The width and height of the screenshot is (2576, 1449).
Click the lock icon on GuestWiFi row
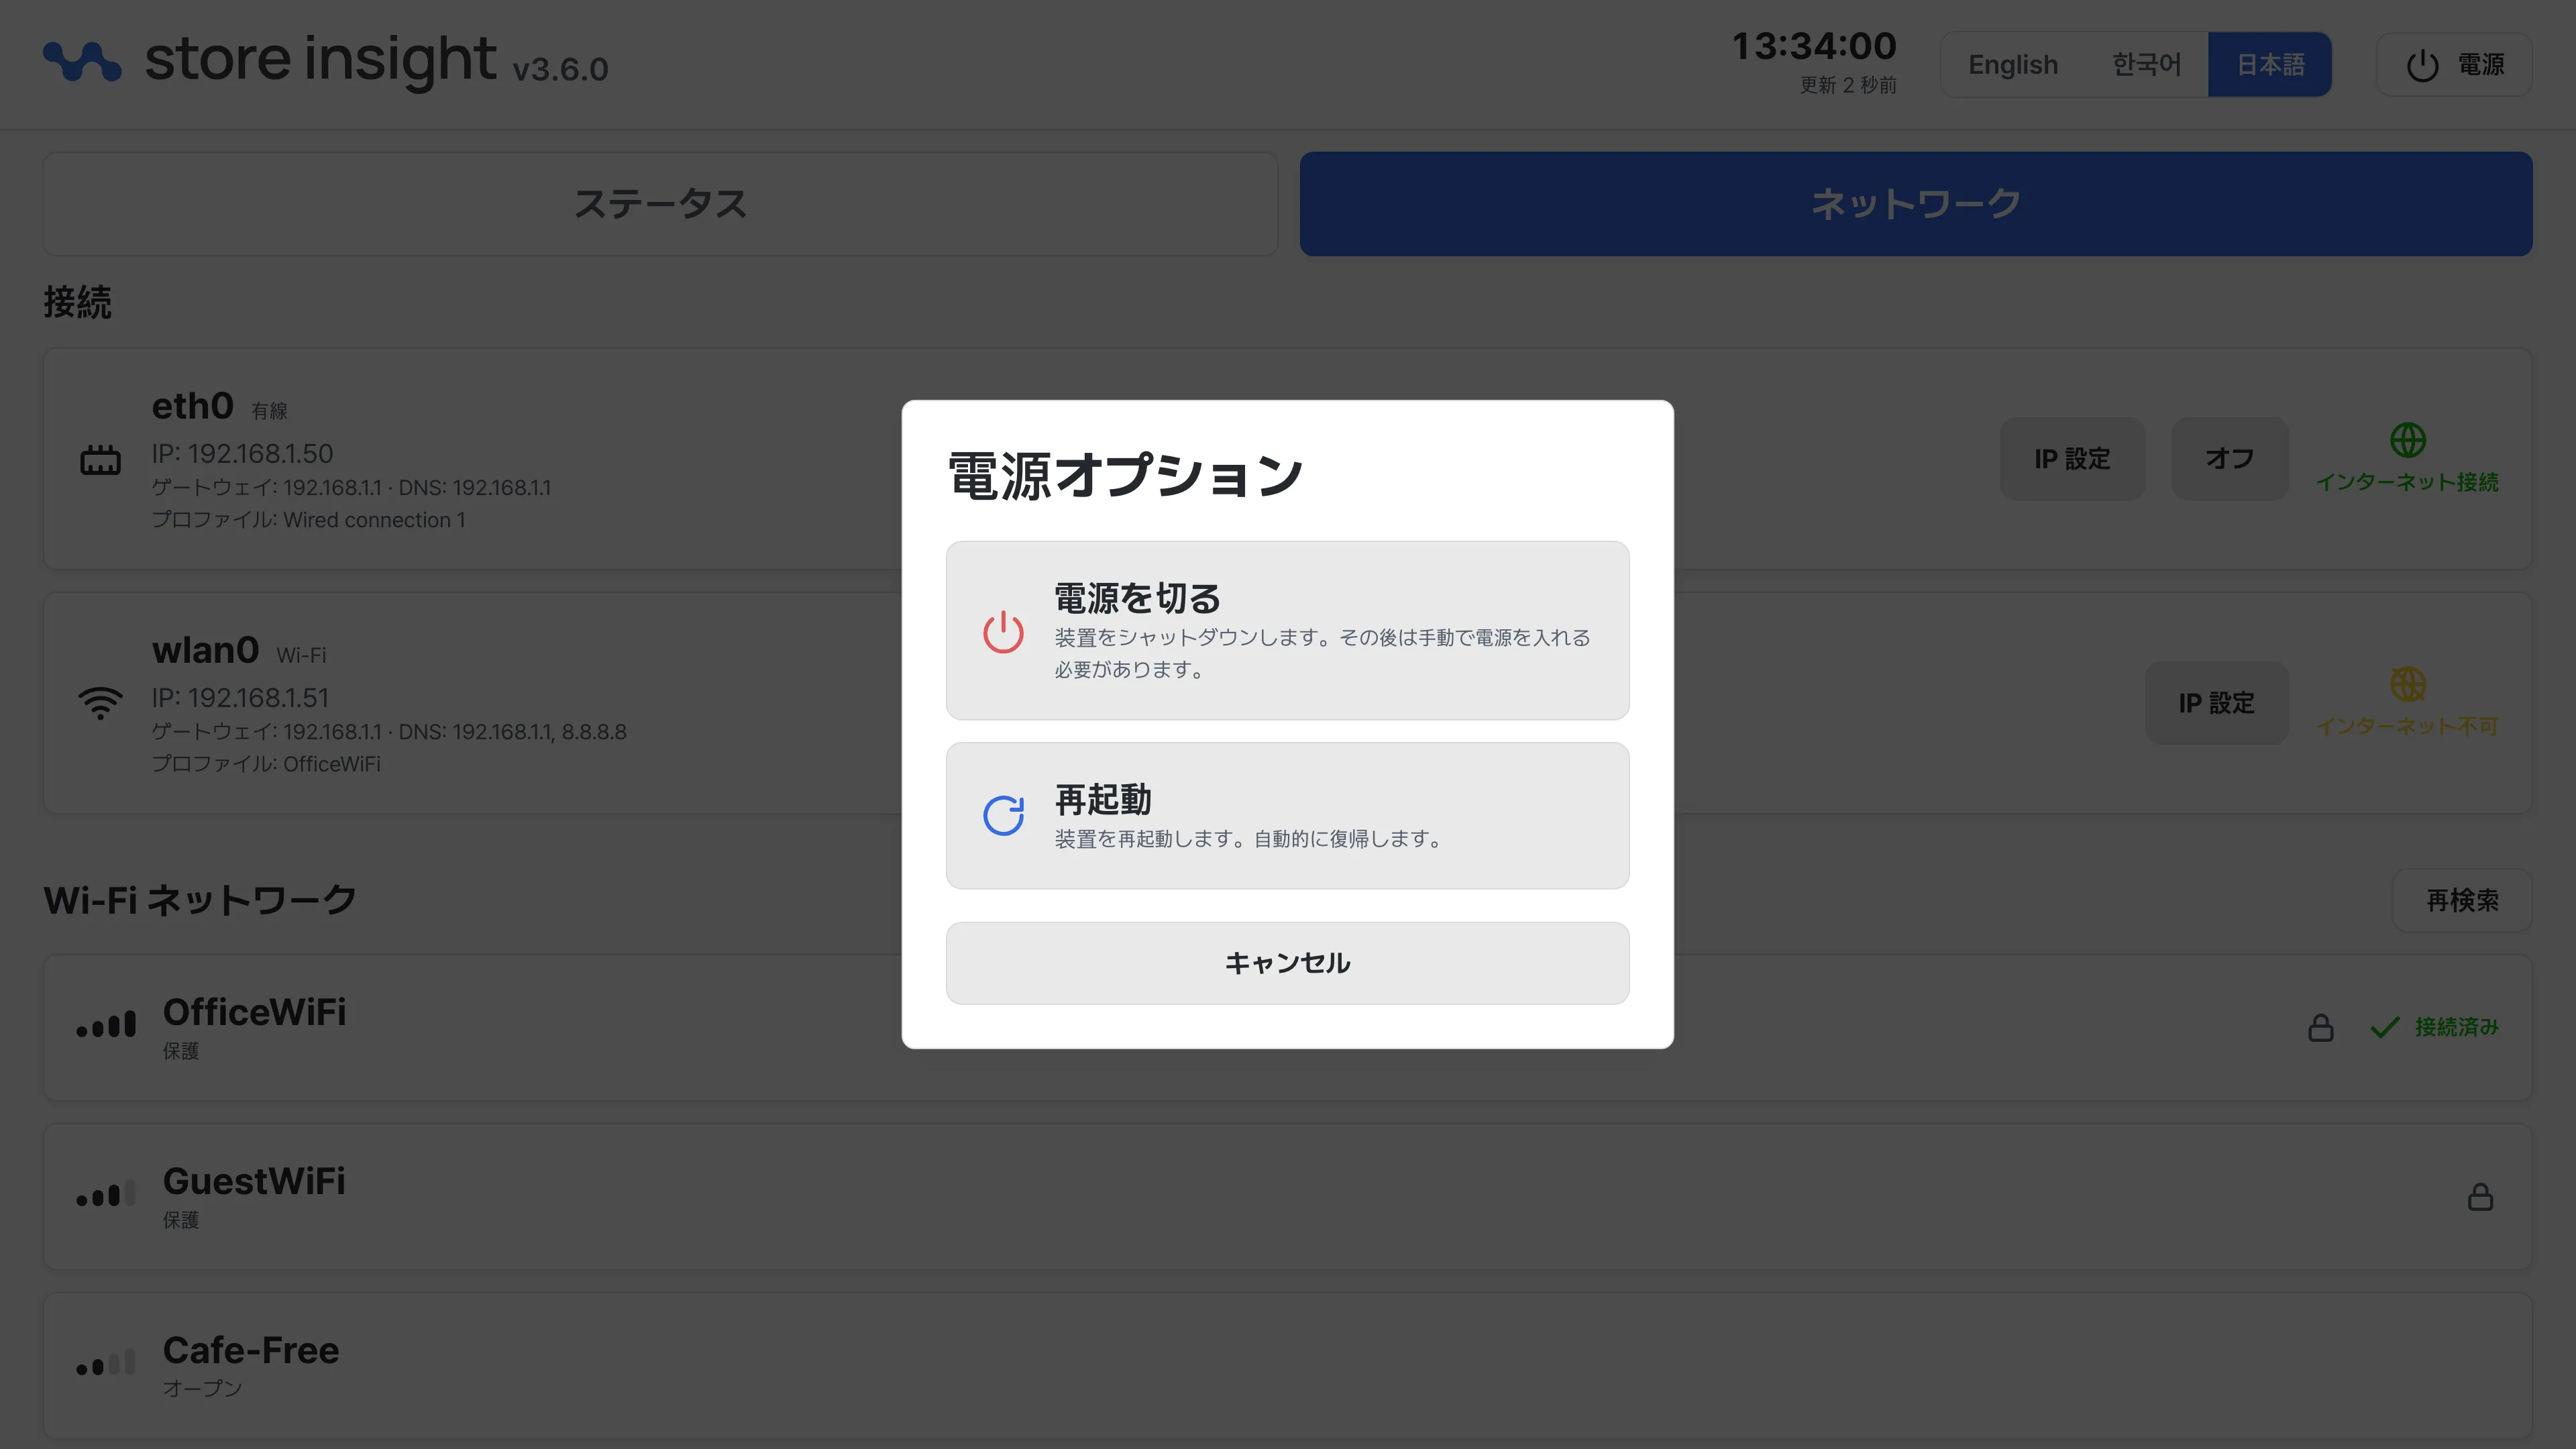click(x=2481, y=1196)
